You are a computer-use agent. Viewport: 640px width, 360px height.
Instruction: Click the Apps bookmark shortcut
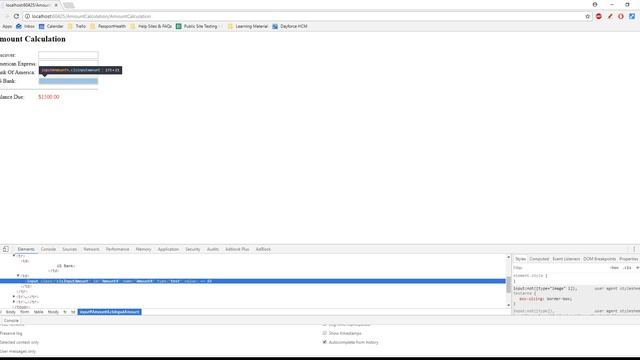[x=6, y=26]
